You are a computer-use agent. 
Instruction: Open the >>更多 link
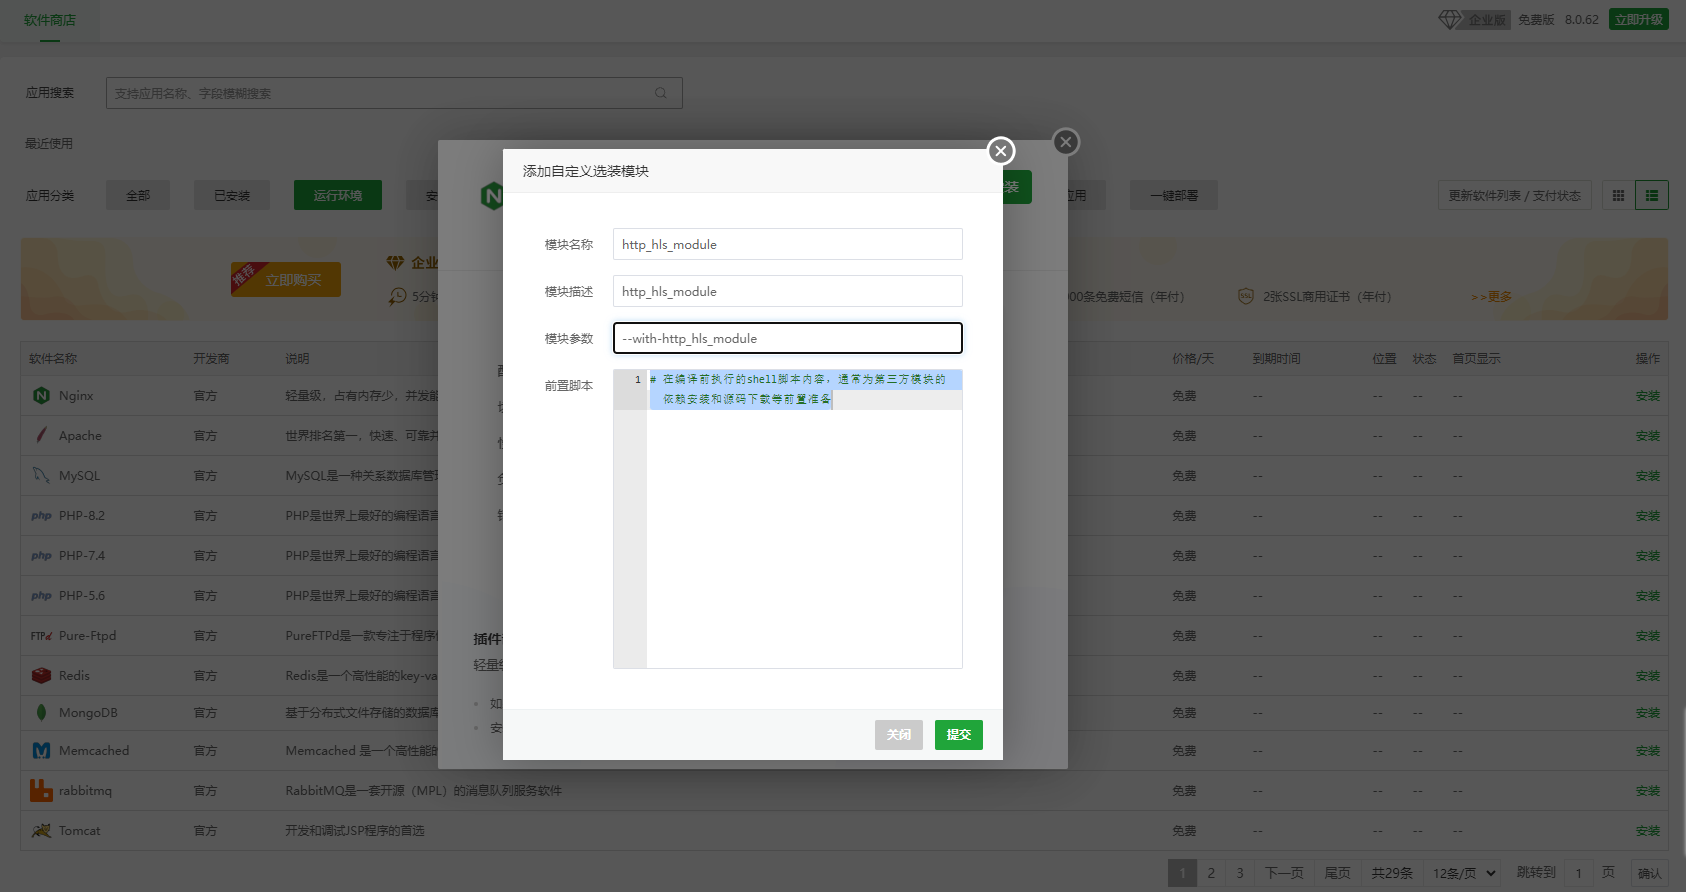(1491, 296)
